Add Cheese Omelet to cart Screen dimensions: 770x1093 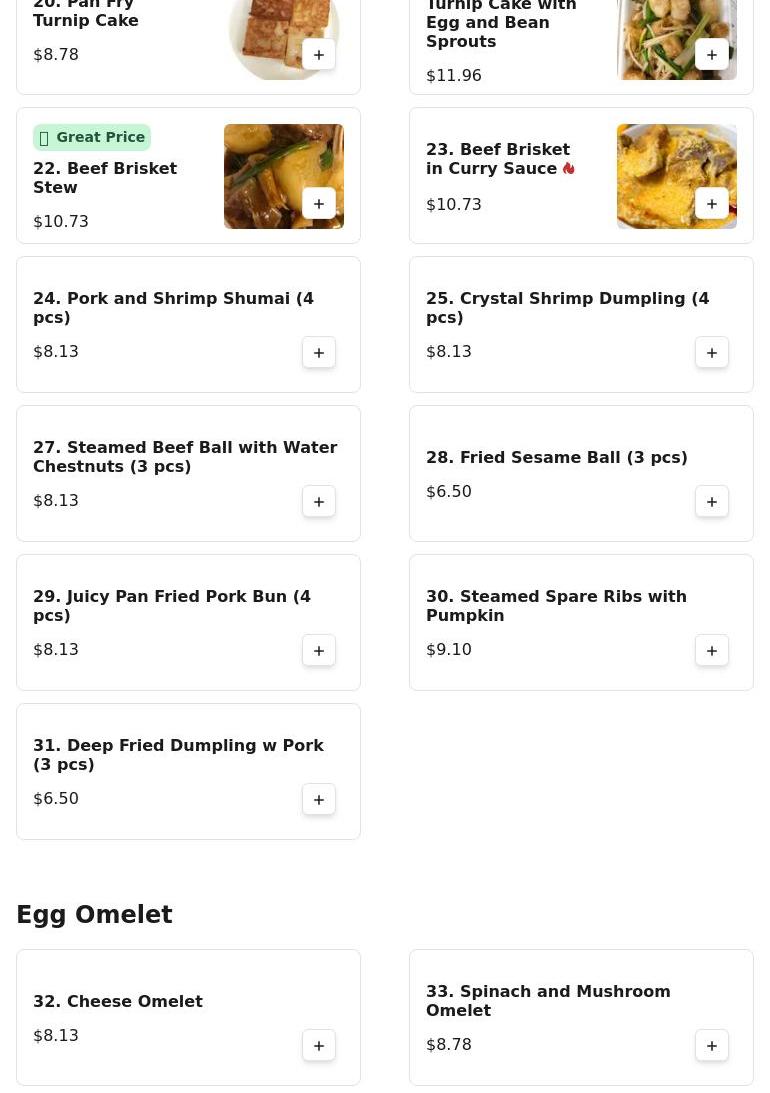pos(319,1046)
